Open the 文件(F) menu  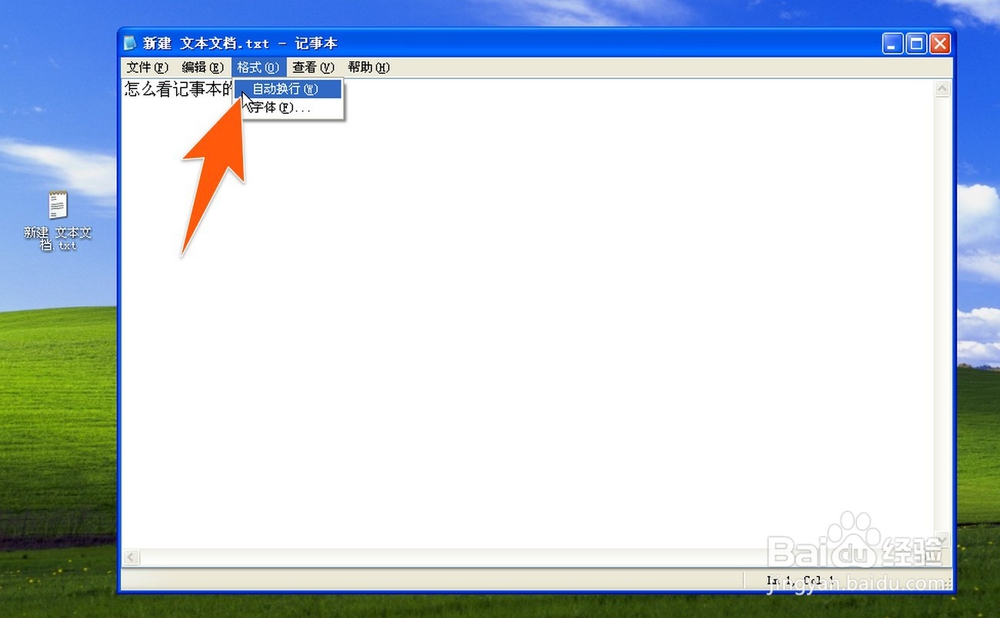pyautogui.click(x=147, y=68)
